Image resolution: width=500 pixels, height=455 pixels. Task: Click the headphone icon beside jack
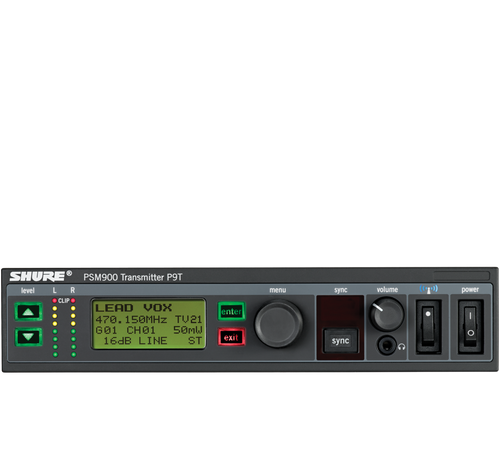tap(402, 347)
